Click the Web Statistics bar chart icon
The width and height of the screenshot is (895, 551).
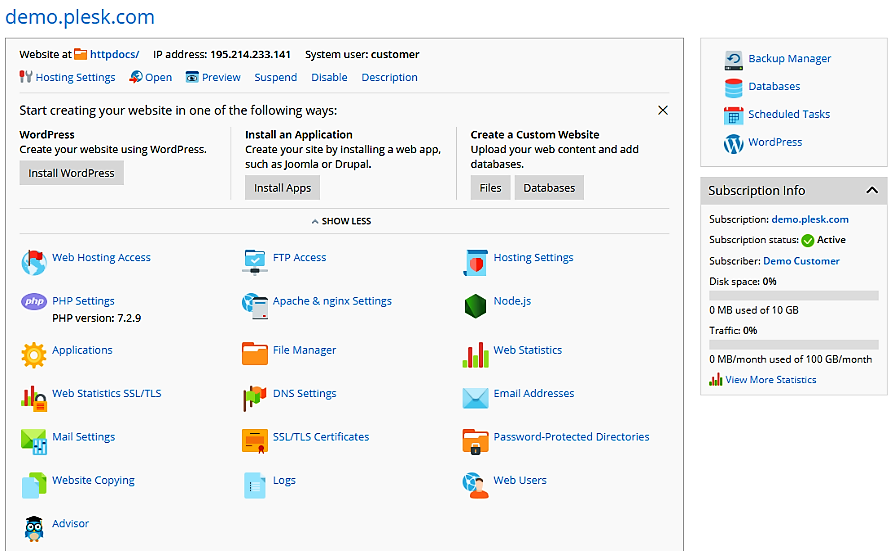point(475,355)
